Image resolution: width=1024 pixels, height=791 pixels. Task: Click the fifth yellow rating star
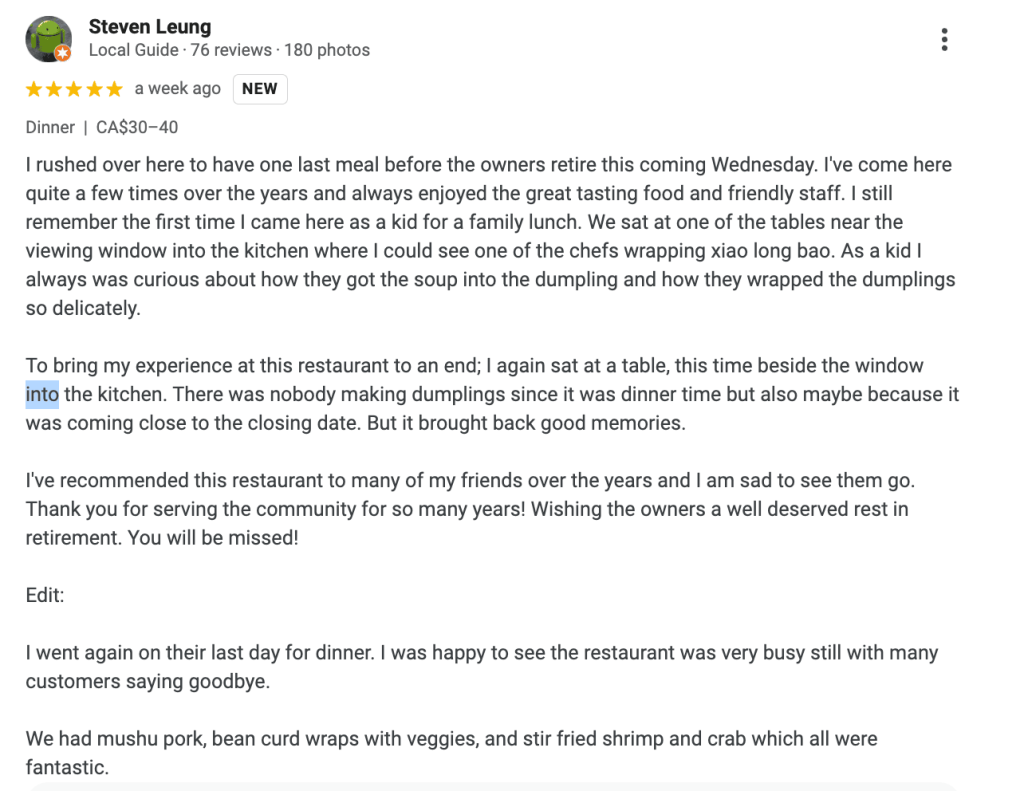coord(114,89)
